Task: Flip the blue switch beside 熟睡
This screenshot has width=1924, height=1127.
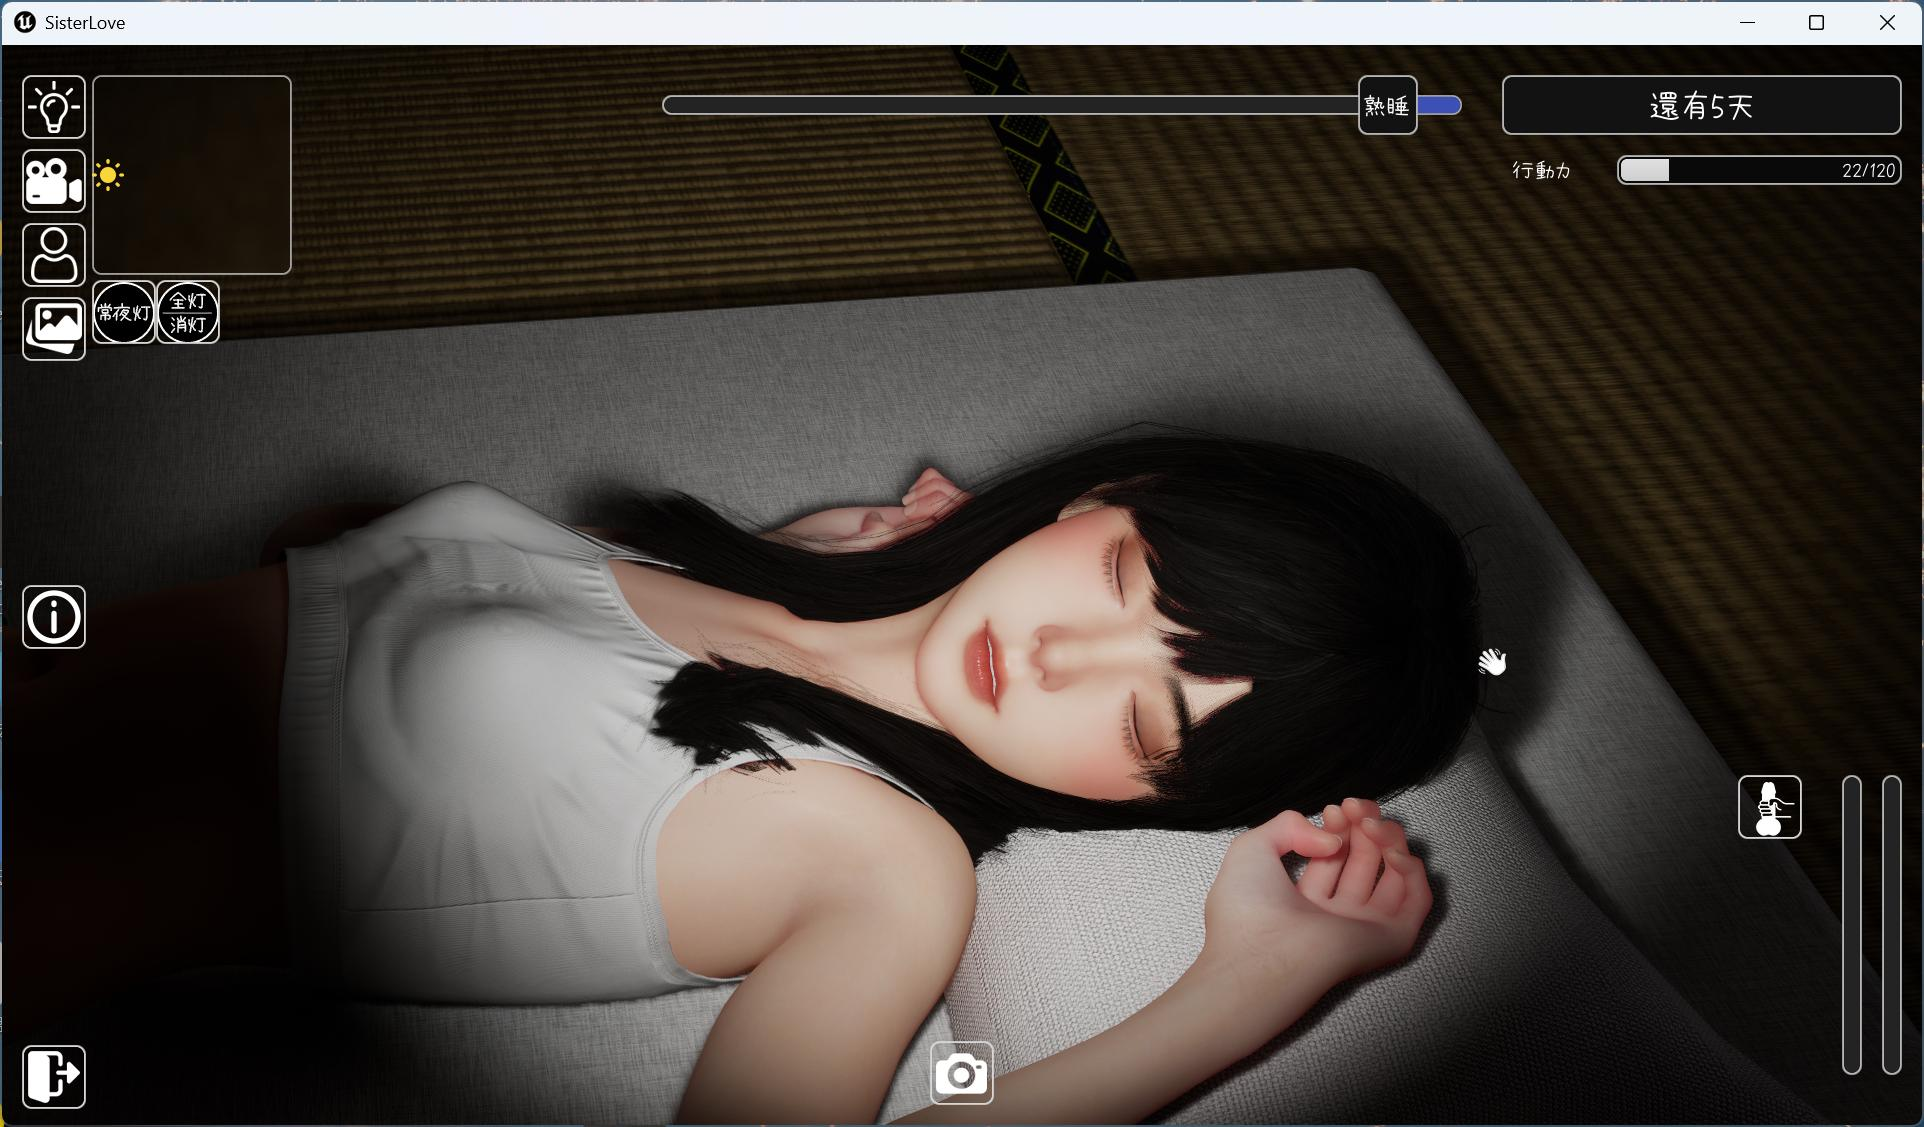Action: click(1437, 104)
